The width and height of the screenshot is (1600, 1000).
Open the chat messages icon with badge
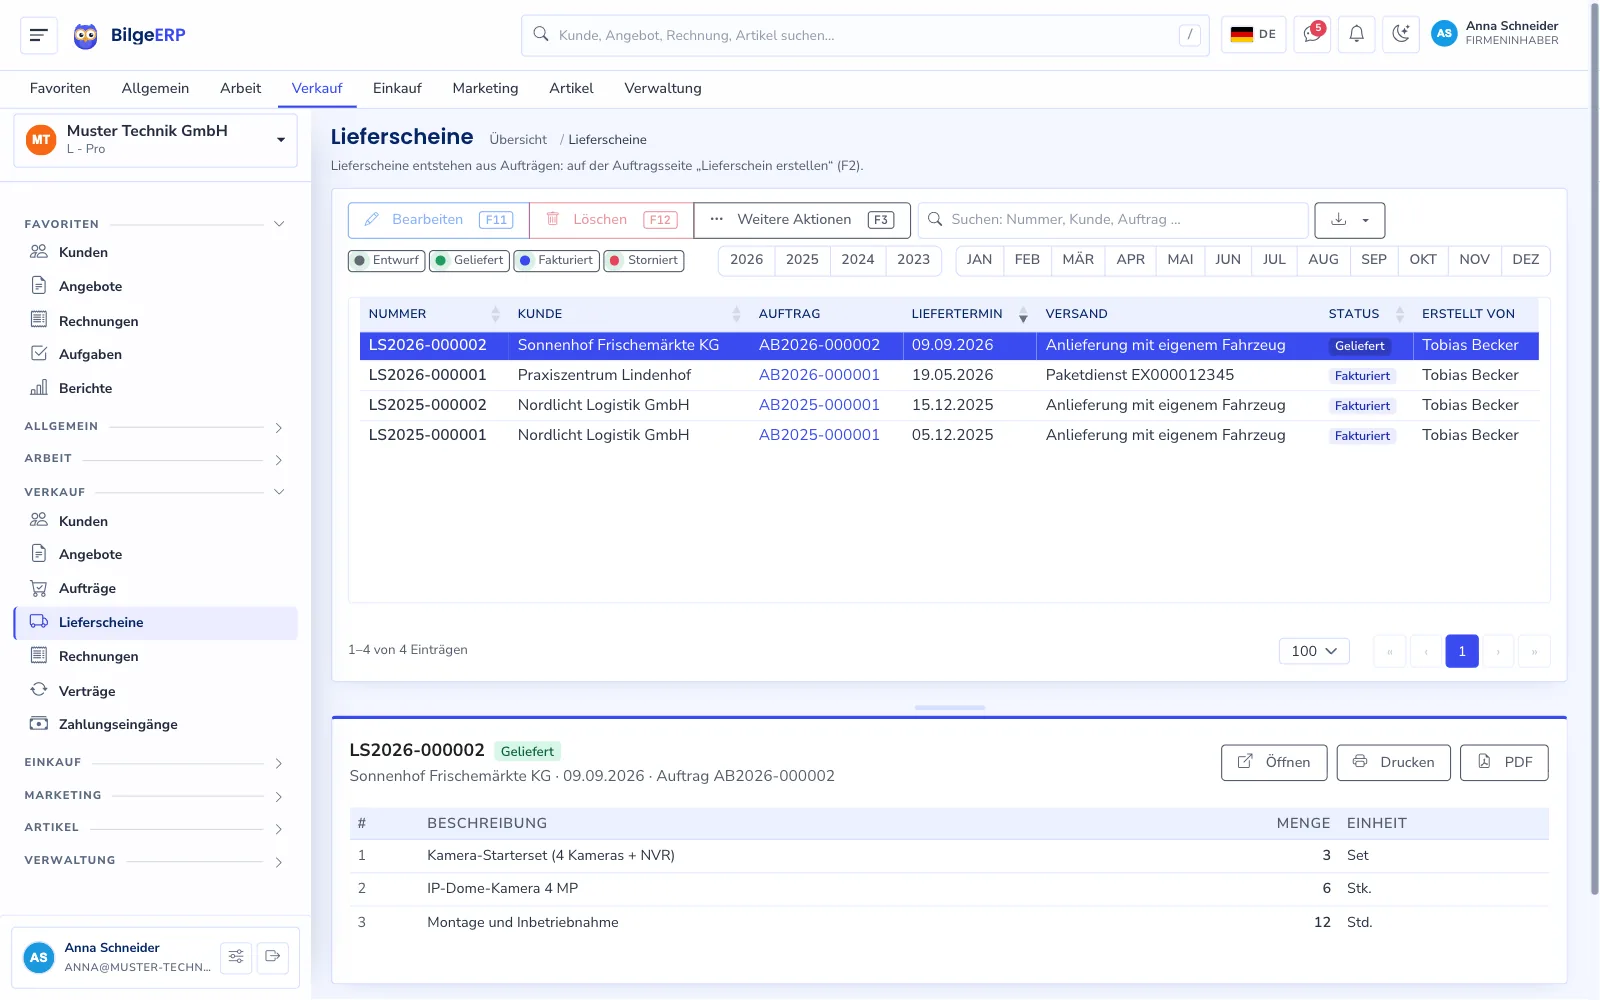[x=1312, y=35]
